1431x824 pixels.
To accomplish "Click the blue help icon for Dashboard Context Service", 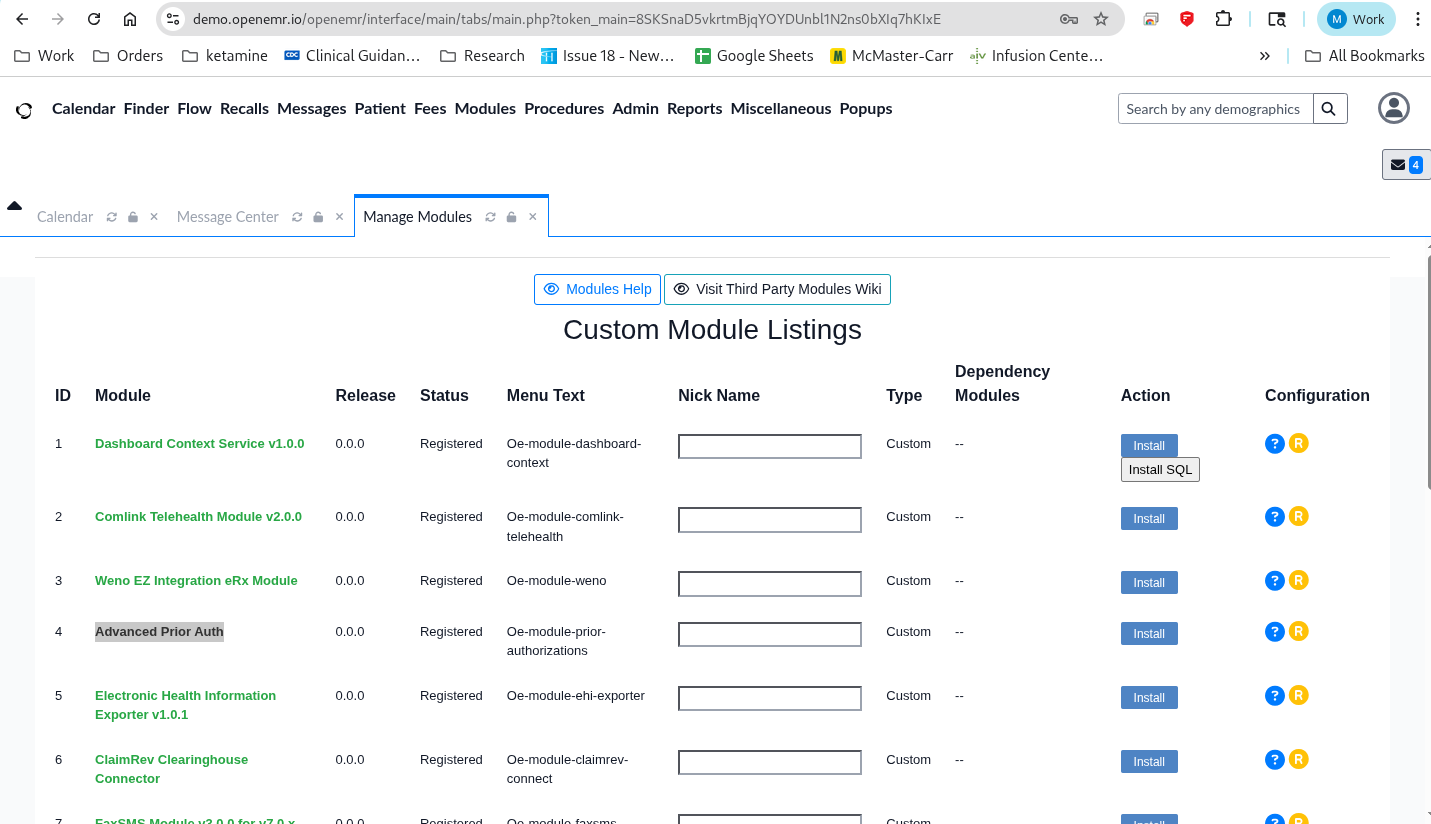I will tap(1274, 444).
